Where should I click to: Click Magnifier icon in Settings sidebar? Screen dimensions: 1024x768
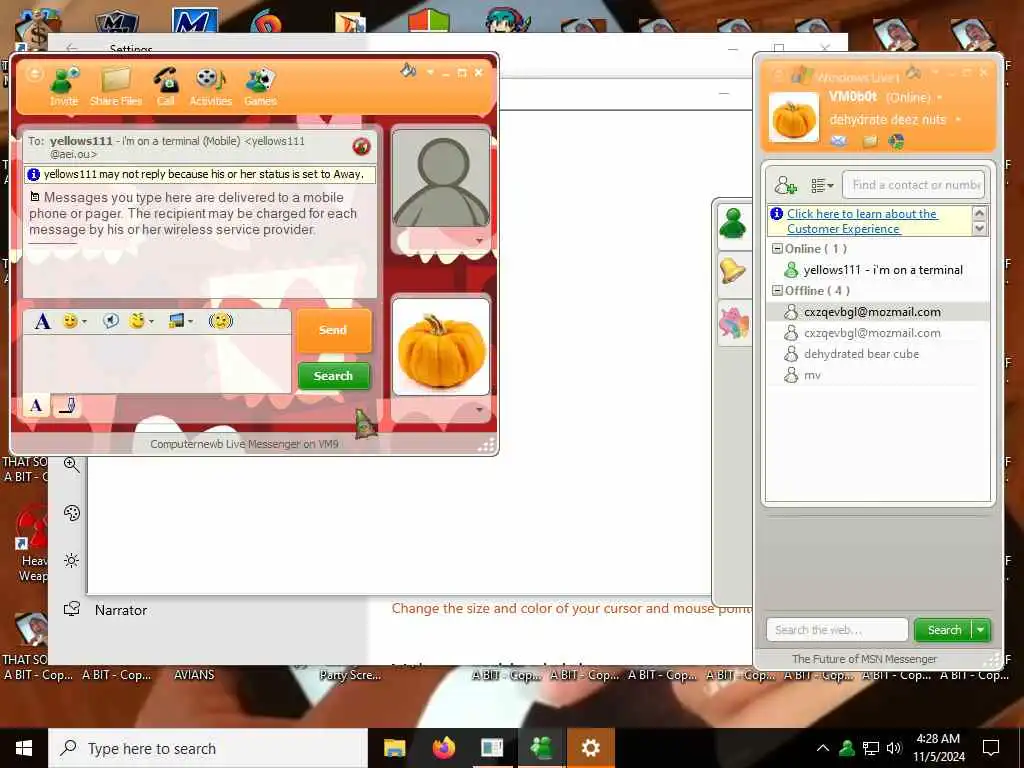click(x=72, y=465)
